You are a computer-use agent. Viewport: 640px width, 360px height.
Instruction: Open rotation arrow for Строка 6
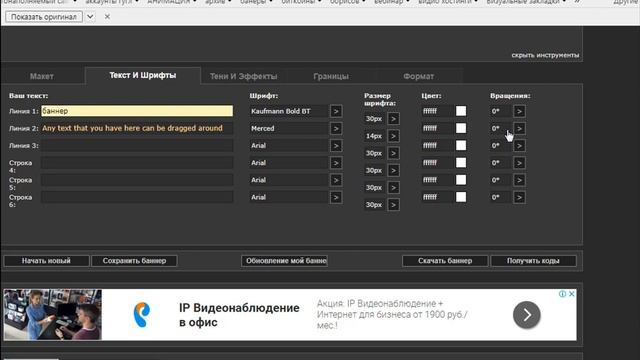tap(519, 198)
